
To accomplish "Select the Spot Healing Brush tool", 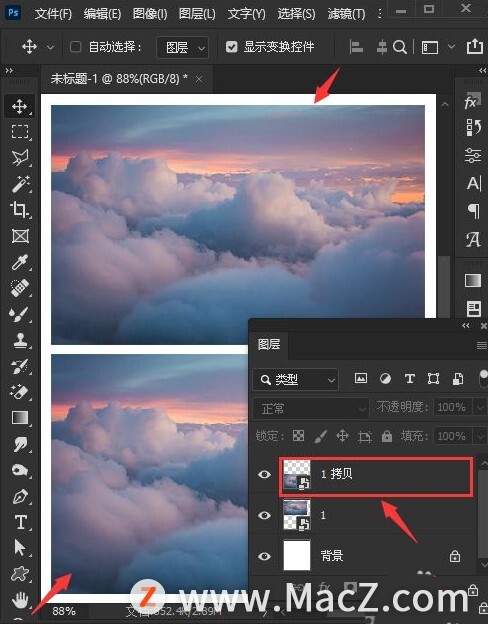I will [x=20, y=288].
